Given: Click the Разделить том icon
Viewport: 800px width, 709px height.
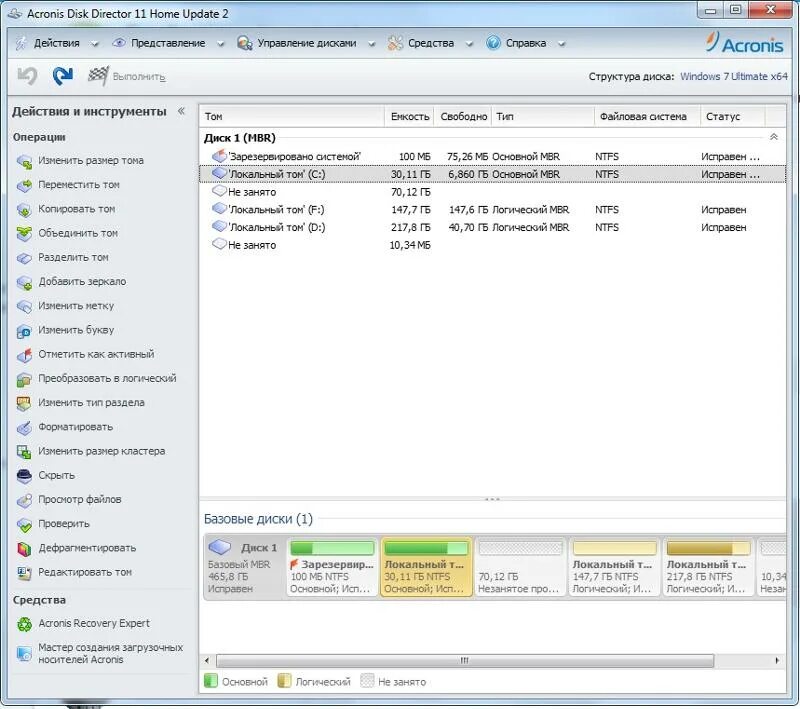Looking at the screenshot, I should (24, 258).
